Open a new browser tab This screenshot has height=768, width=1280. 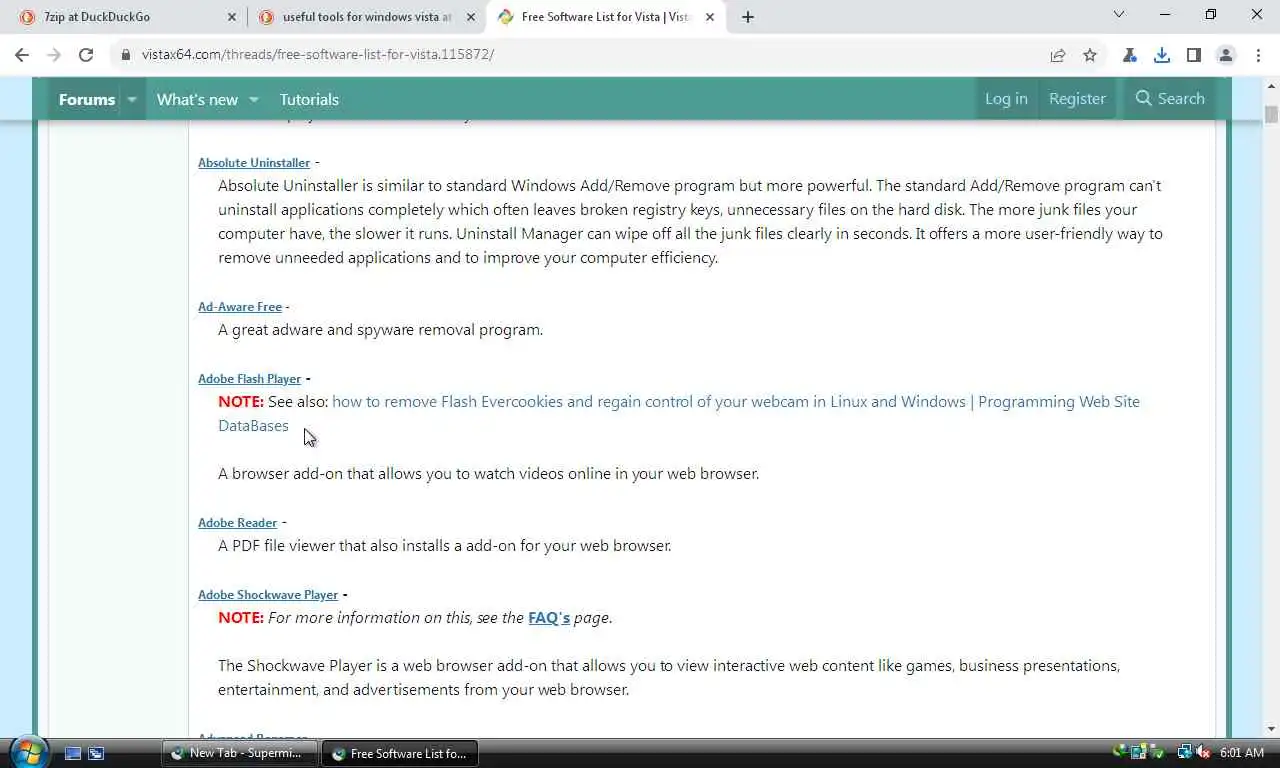[748, 17]
